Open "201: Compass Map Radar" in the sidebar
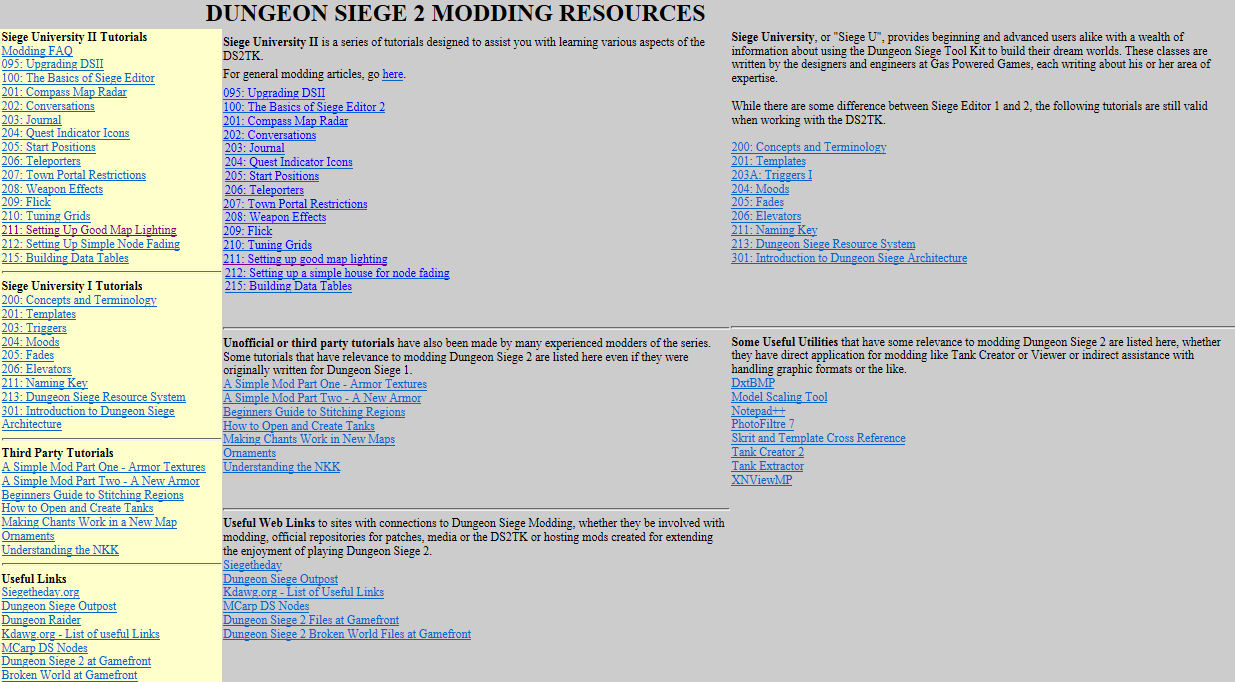 pyautogui.click(x=64, y=92)
